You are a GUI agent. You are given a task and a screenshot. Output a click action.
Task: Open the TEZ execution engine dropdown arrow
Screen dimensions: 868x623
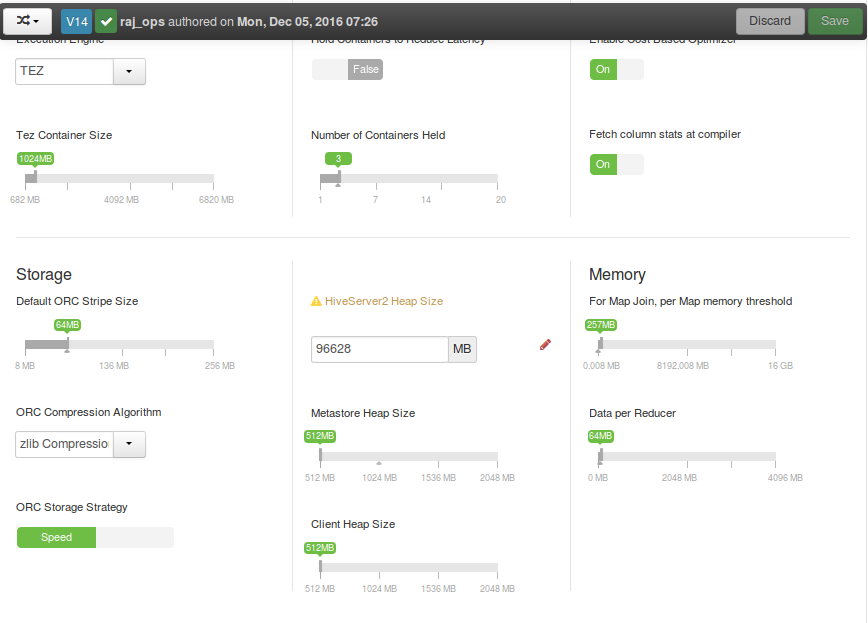129,71
